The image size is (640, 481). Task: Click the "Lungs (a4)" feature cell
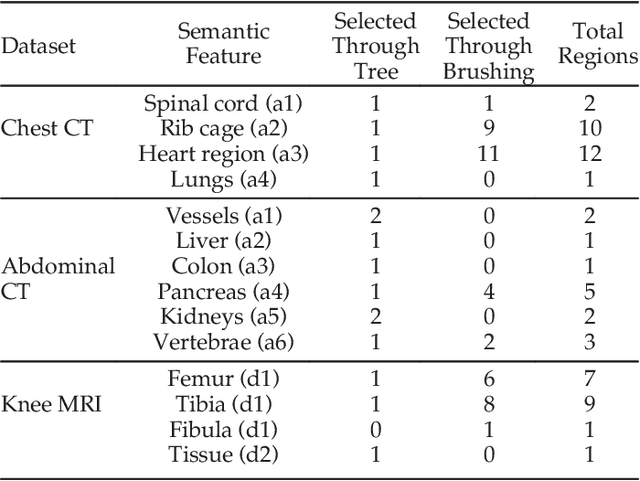coord(222,179)
